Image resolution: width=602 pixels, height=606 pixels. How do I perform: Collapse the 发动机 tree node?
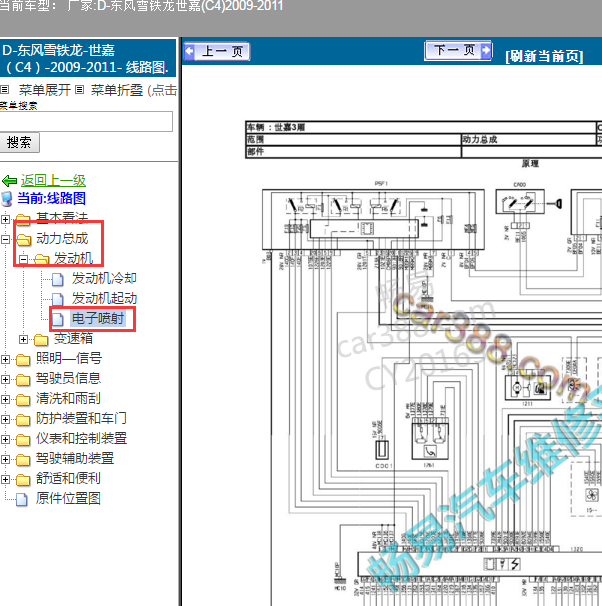pyautogui.click(x=23, y=259)
